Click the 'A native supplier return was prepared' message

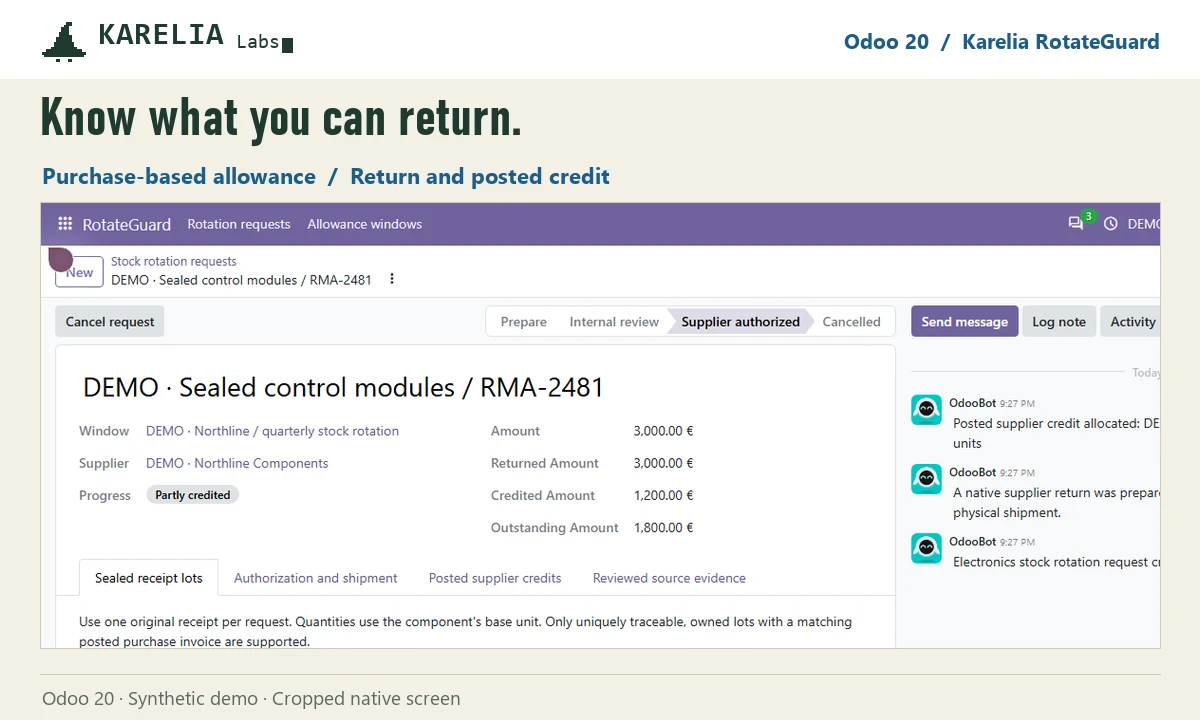[x=1056, y=502]
